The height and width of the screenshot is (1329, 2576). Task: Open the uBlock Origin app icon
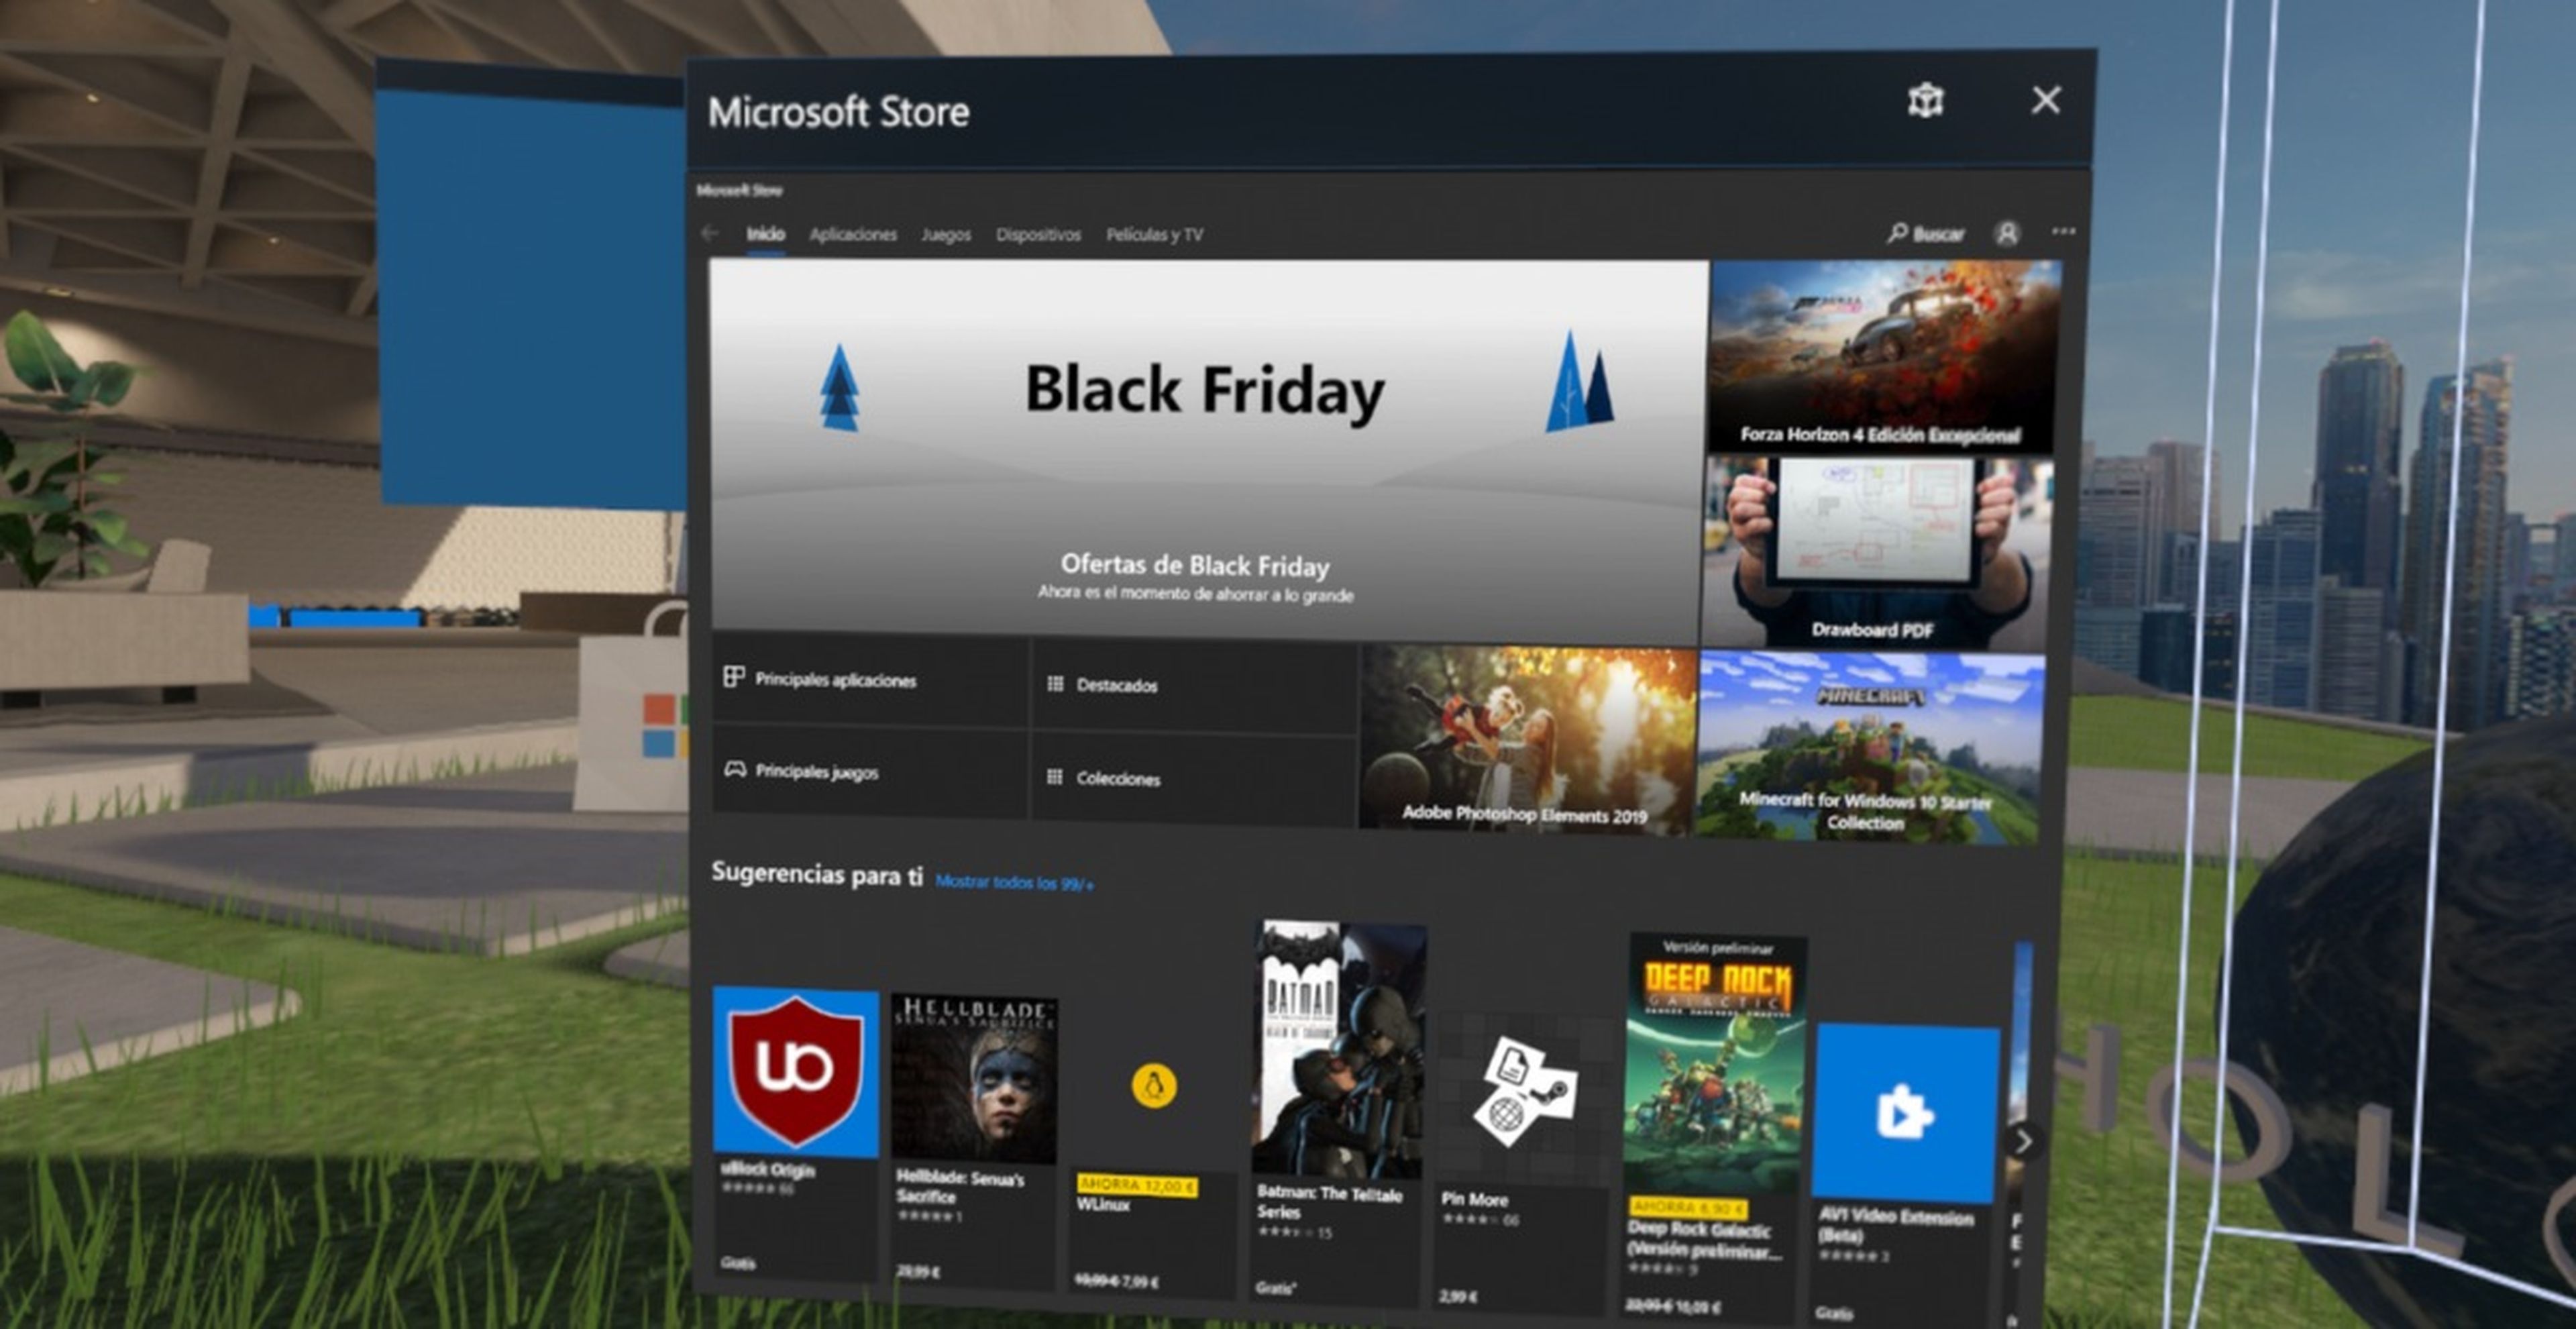(796, 1072)
